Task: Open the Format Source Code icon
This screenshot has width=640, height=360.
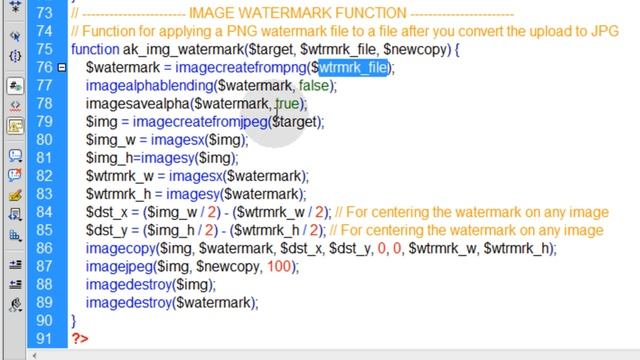Action: 15,304
